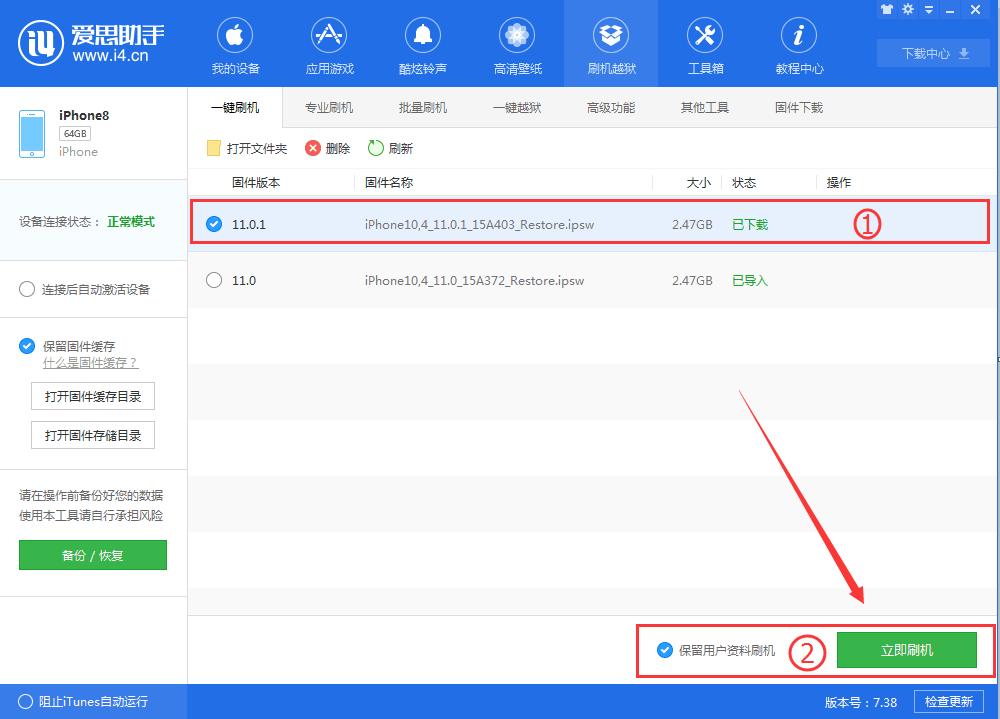Click 检查更新 check update button

949,702
